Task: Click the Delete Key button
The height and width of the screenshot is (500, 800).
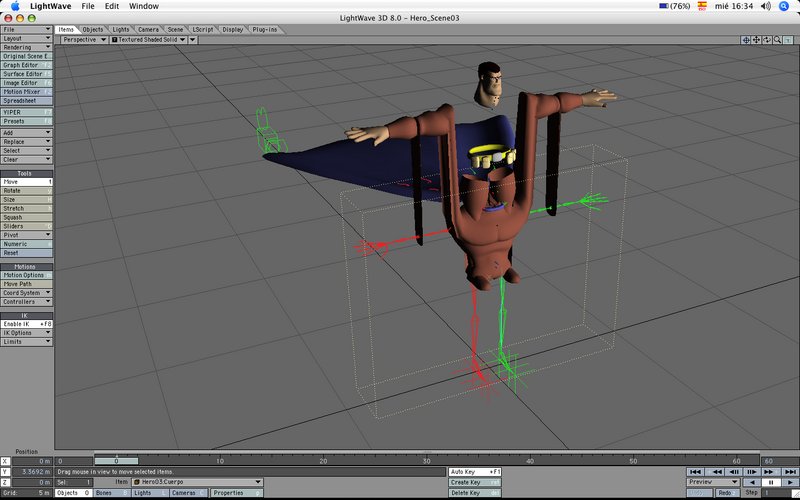Action: (475, 493)
